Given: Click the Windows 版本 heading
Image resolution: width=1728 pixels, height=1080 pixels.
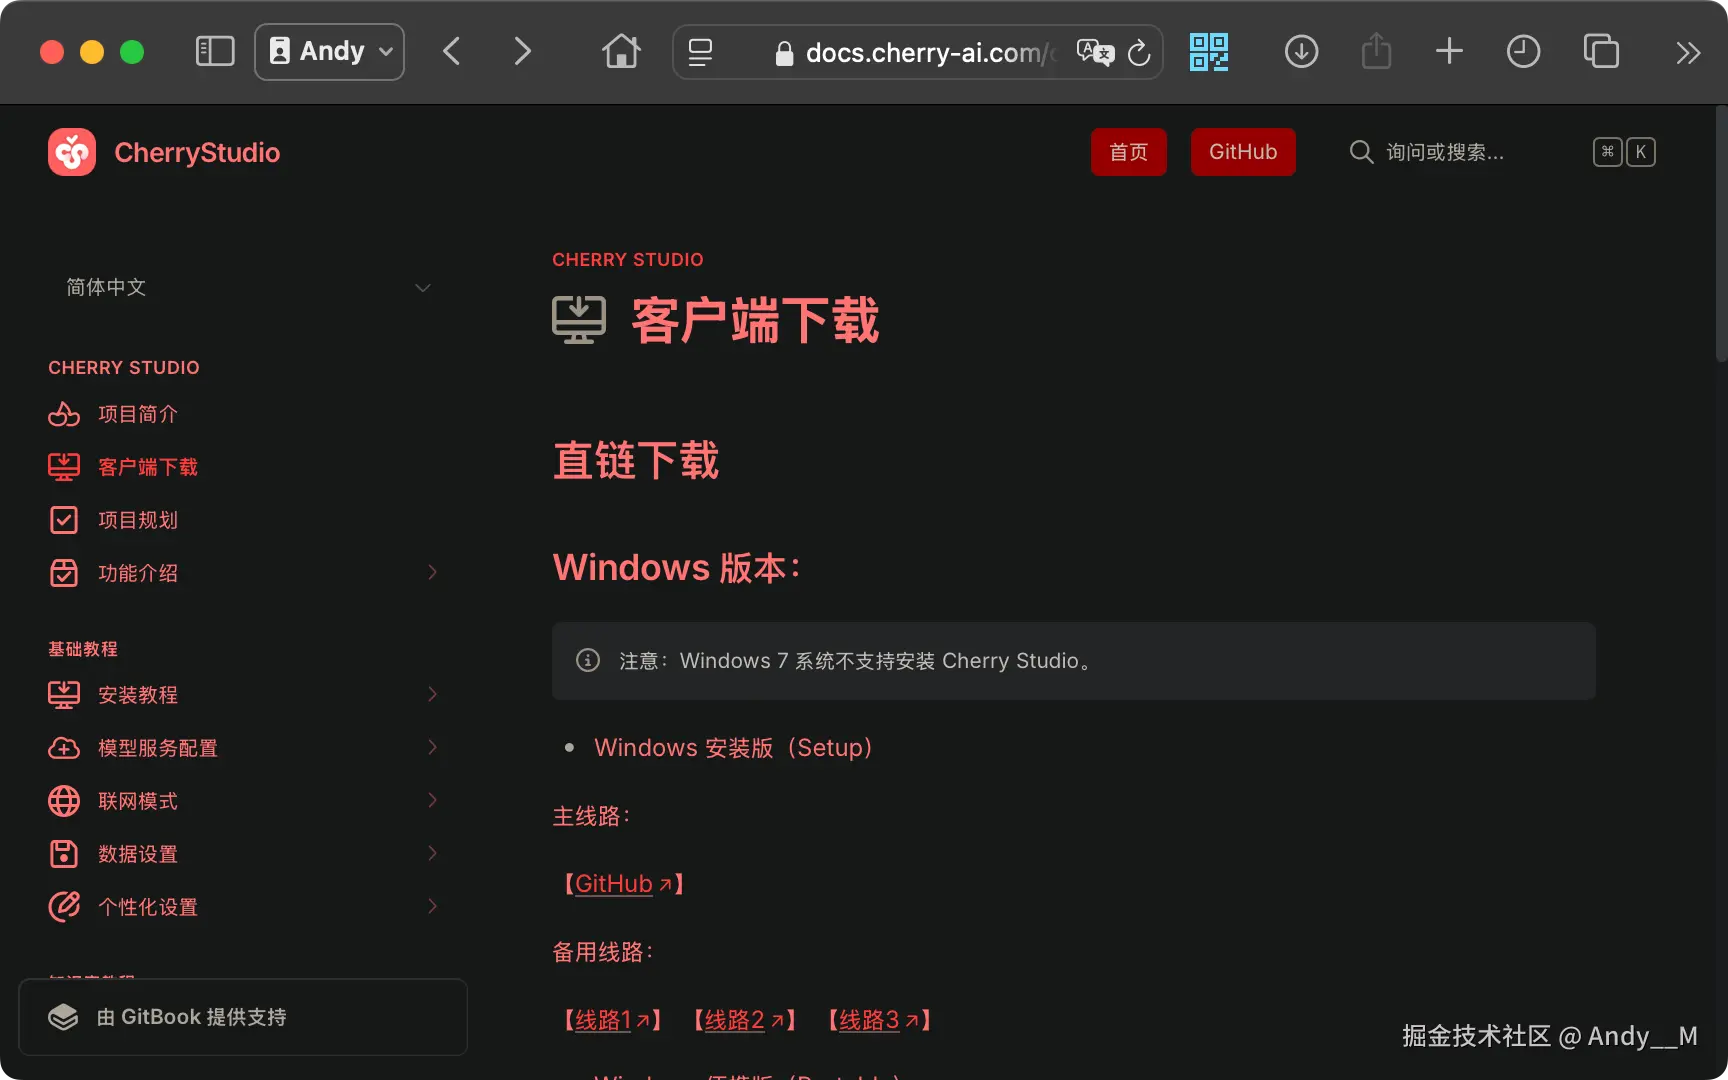Looking at the screenshot, I should pos(677,568).
